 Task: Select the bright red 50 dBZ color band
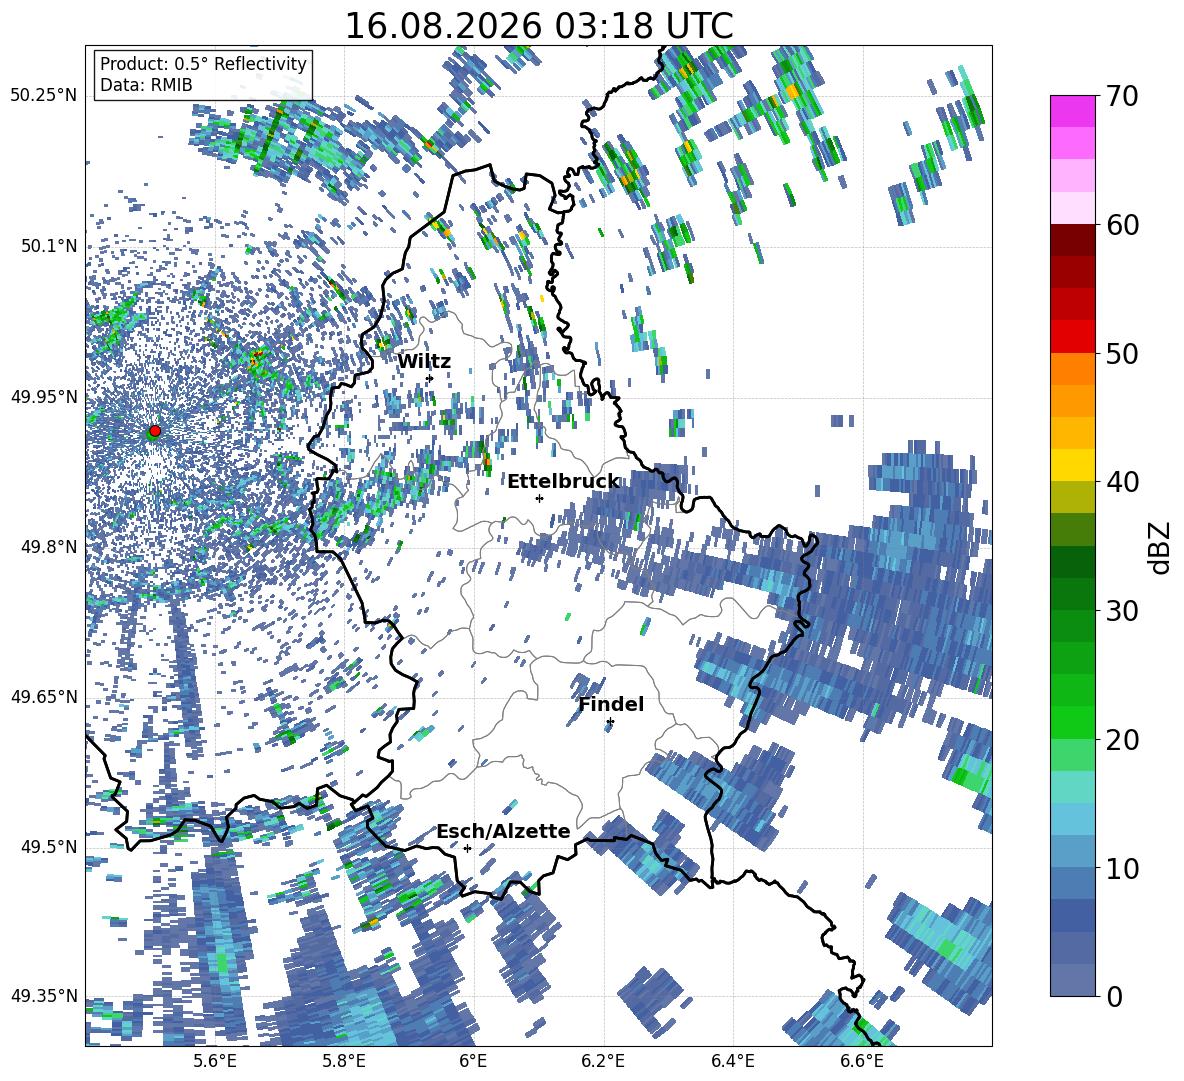[1072, 337]
